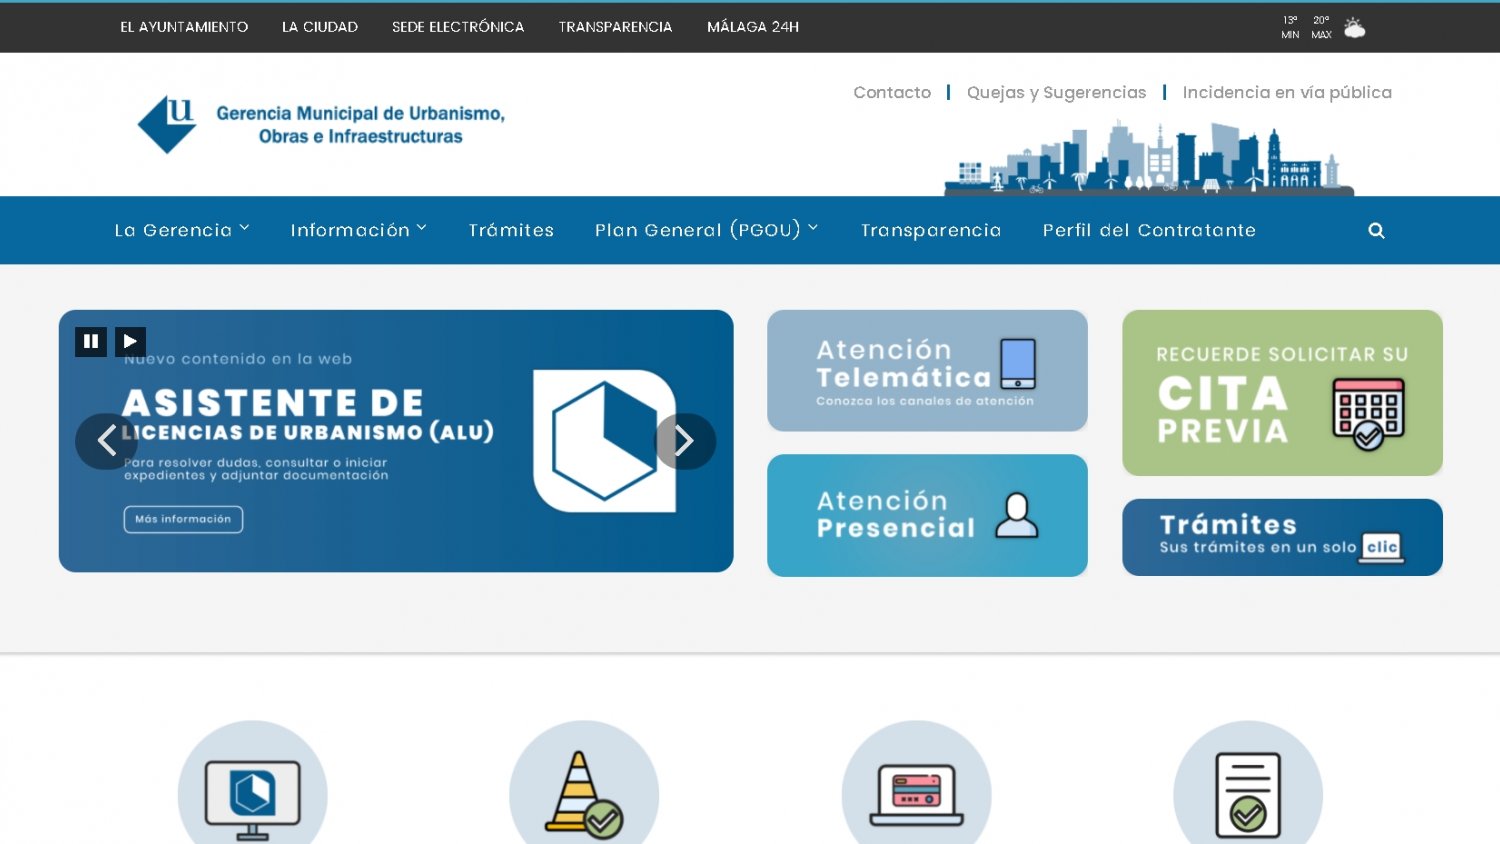Open Perfil del Contratante menu item
The height and width of the screenshot is (844, 1500).
click(x=1149, y=230)
